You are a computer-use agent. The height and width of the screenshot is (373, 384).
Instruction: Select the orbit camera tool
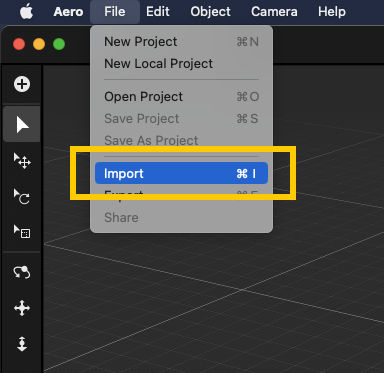tap(22, 272)
